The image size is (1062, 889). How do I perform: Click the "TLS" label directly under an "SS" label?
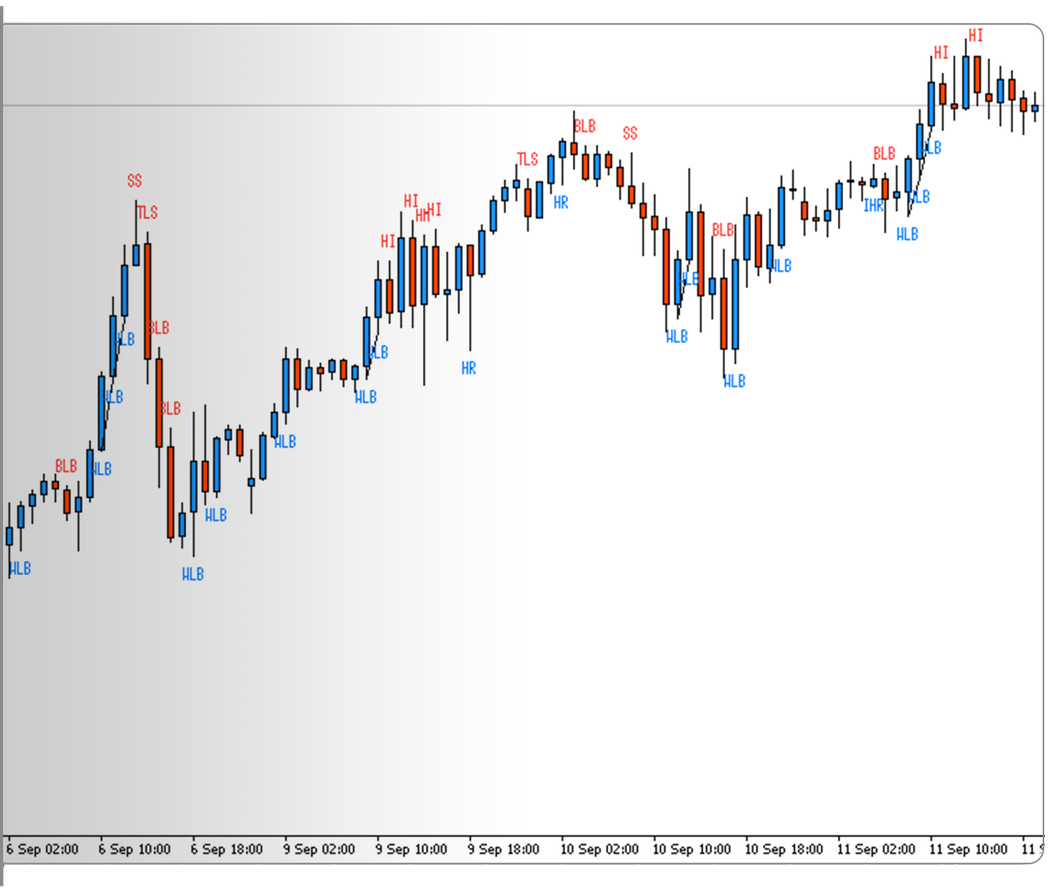coord(147,213)
